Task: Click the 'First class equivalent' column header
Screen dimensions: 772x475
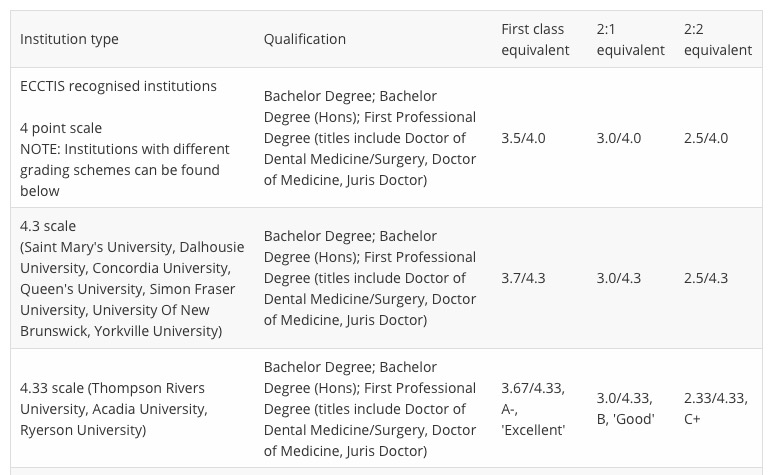Action: (534, 39)
